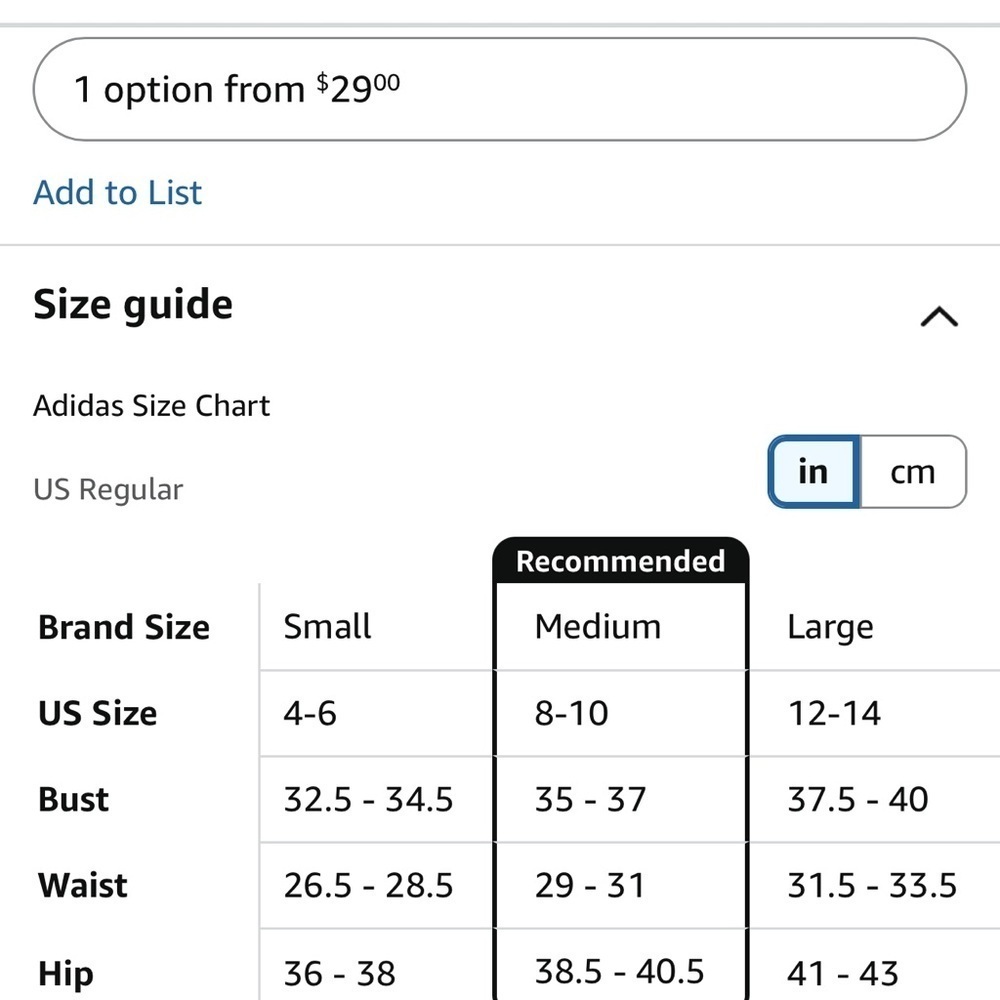Collapse the Size guide section heading
1000x1000 pixels.
(133, 304)
